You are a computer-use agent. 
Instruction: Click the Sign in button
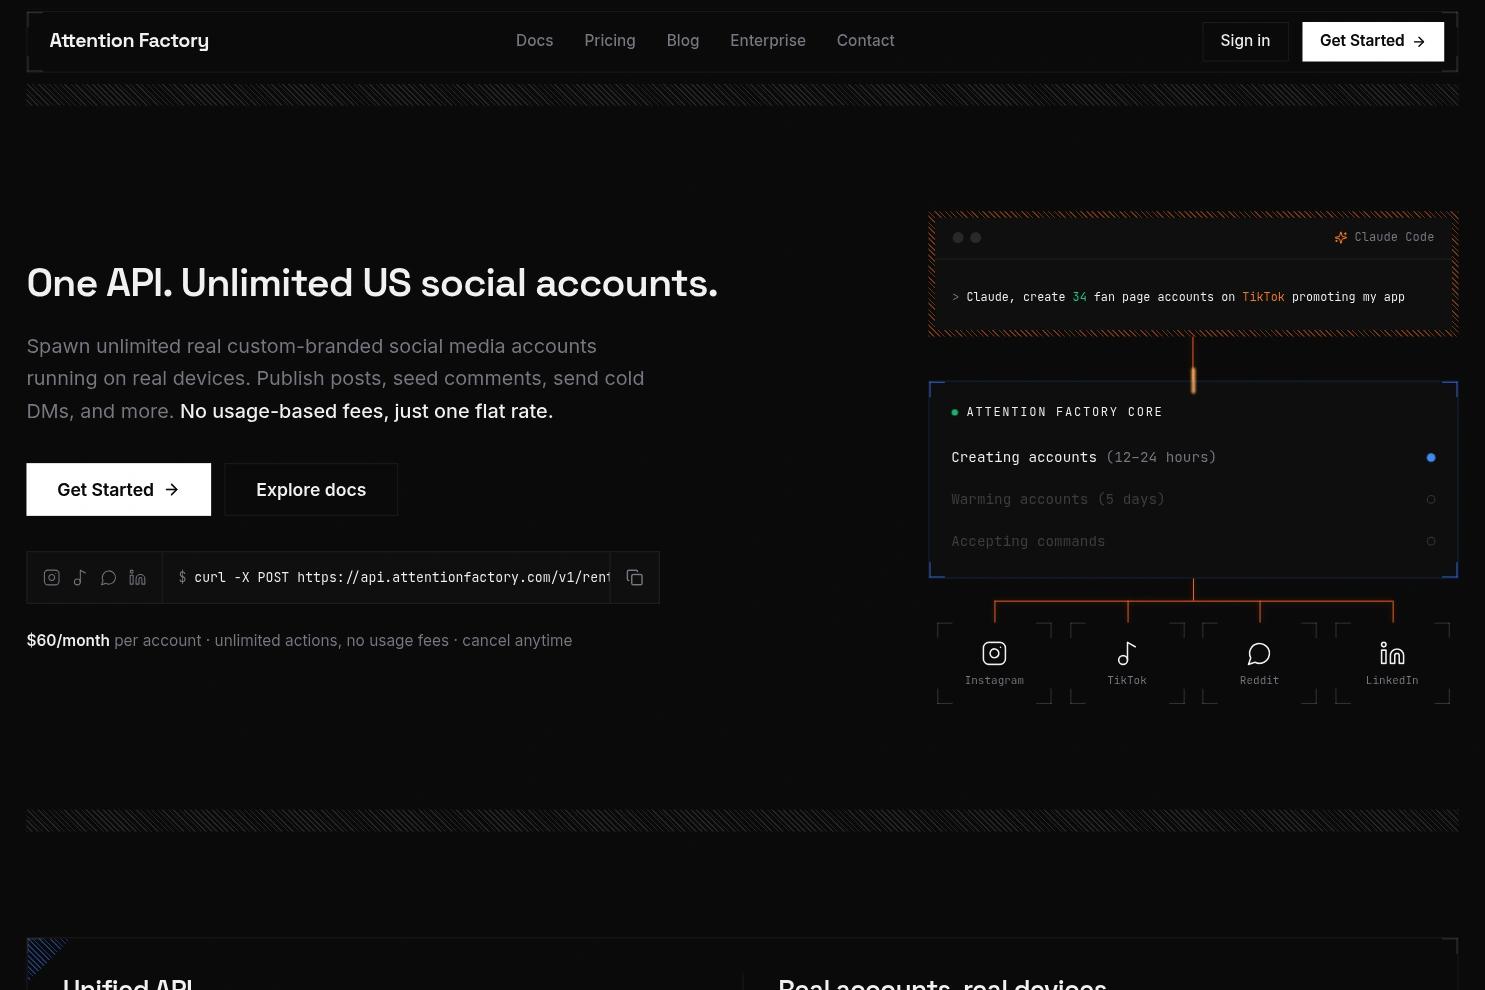[1245, 41]
